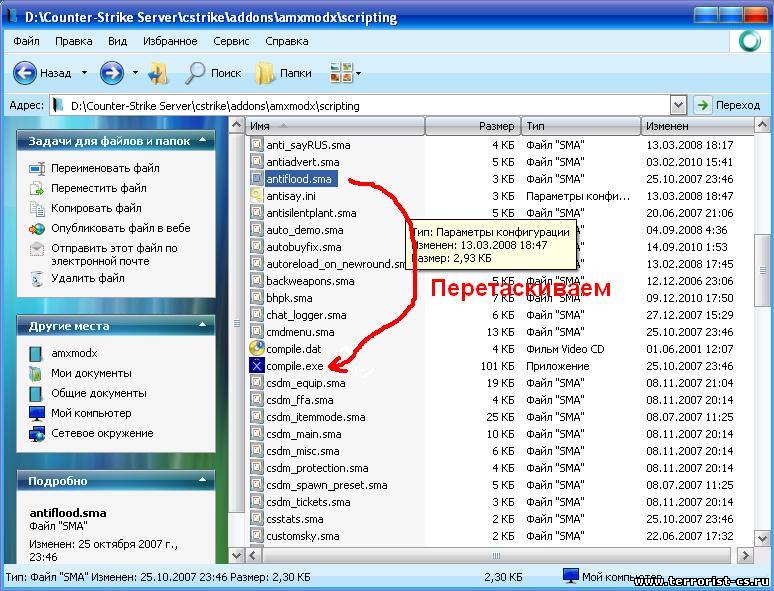
Task: Open the Избранное menu
Action: coord(170,41)
